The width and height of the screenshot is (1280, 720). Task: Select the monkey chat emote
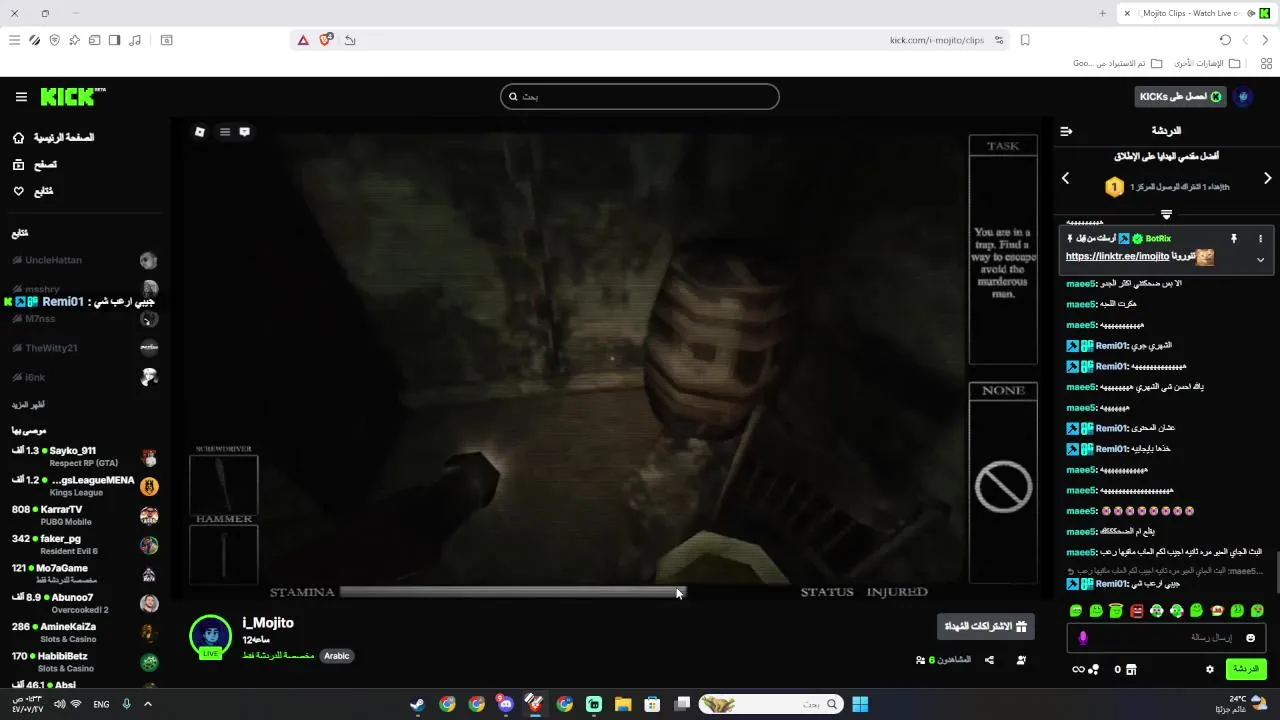coord(1217,610)
